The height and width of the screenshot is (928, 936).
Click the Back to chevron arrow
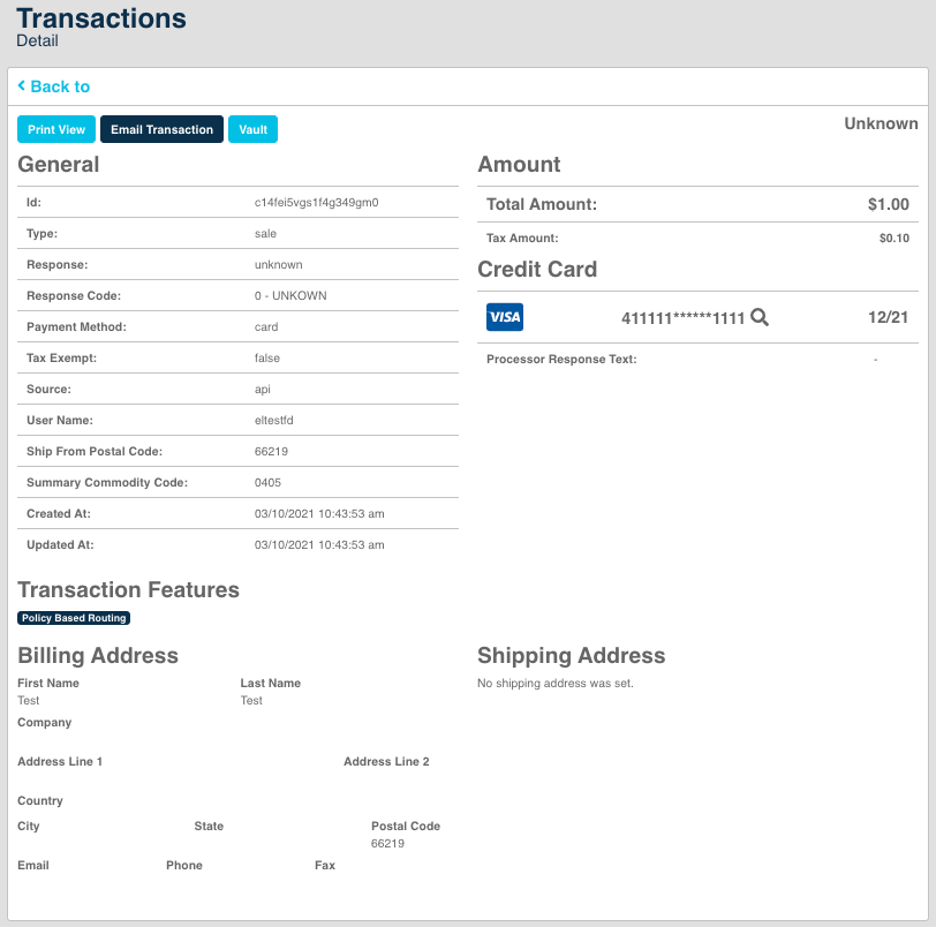click(21, 86)
